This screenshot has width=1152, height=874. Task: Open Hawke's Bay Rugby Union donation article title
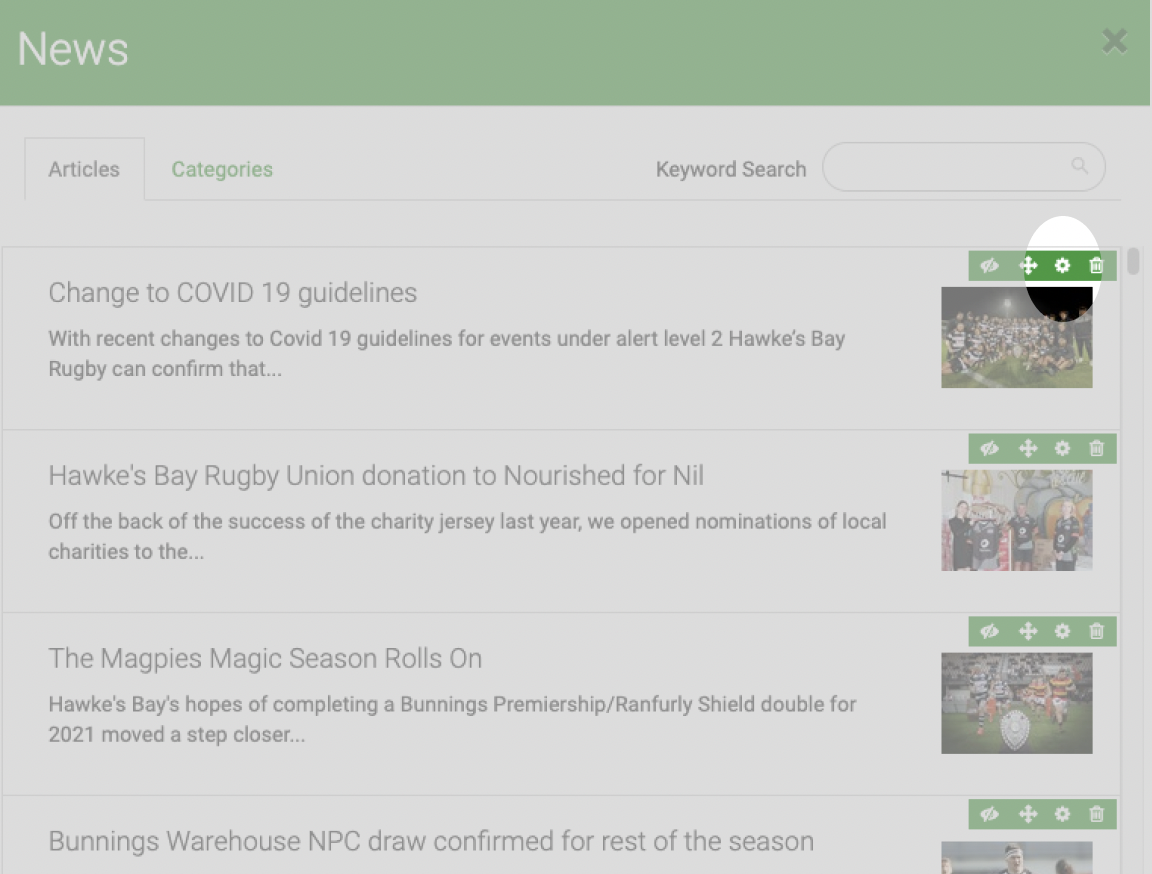[x=376, y=476]
